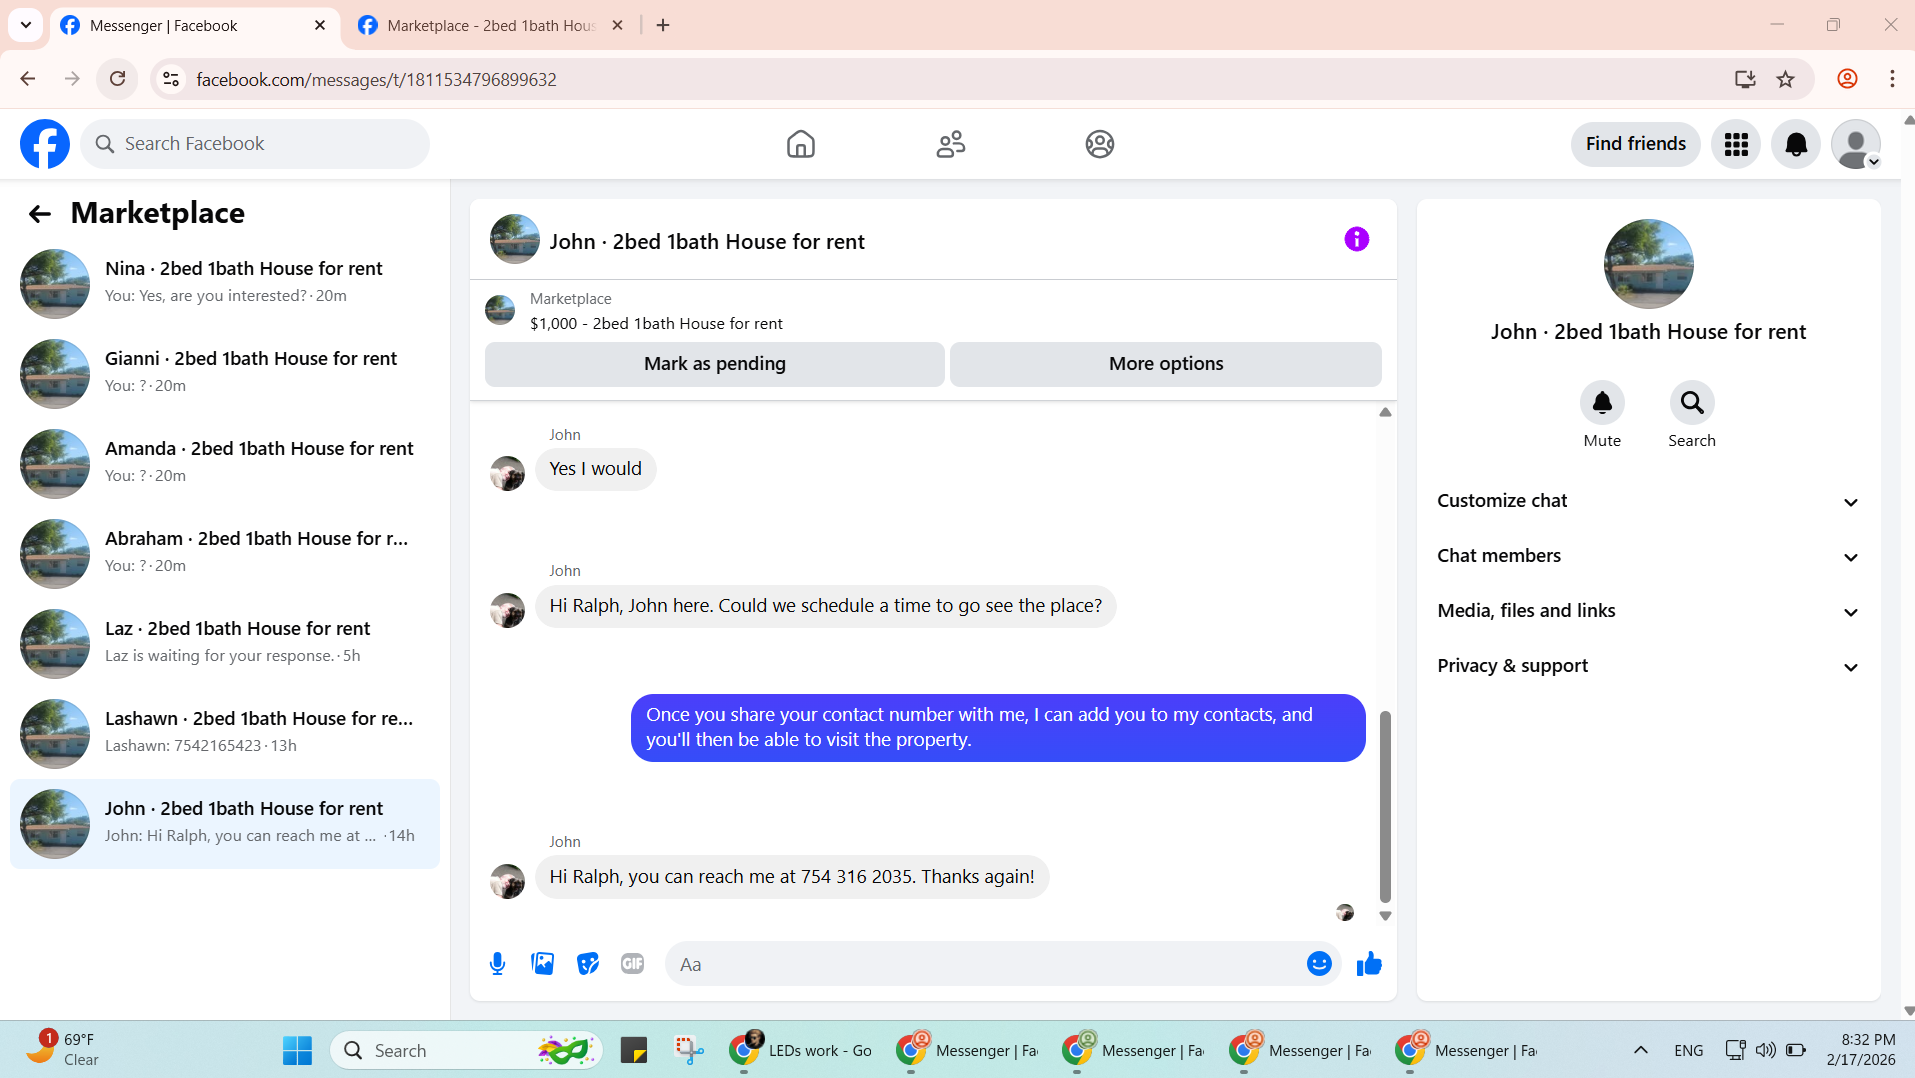Open Gianni's 2bed 1bath conversation
The image size is (1915, 1078).
(x=225, y=373)
